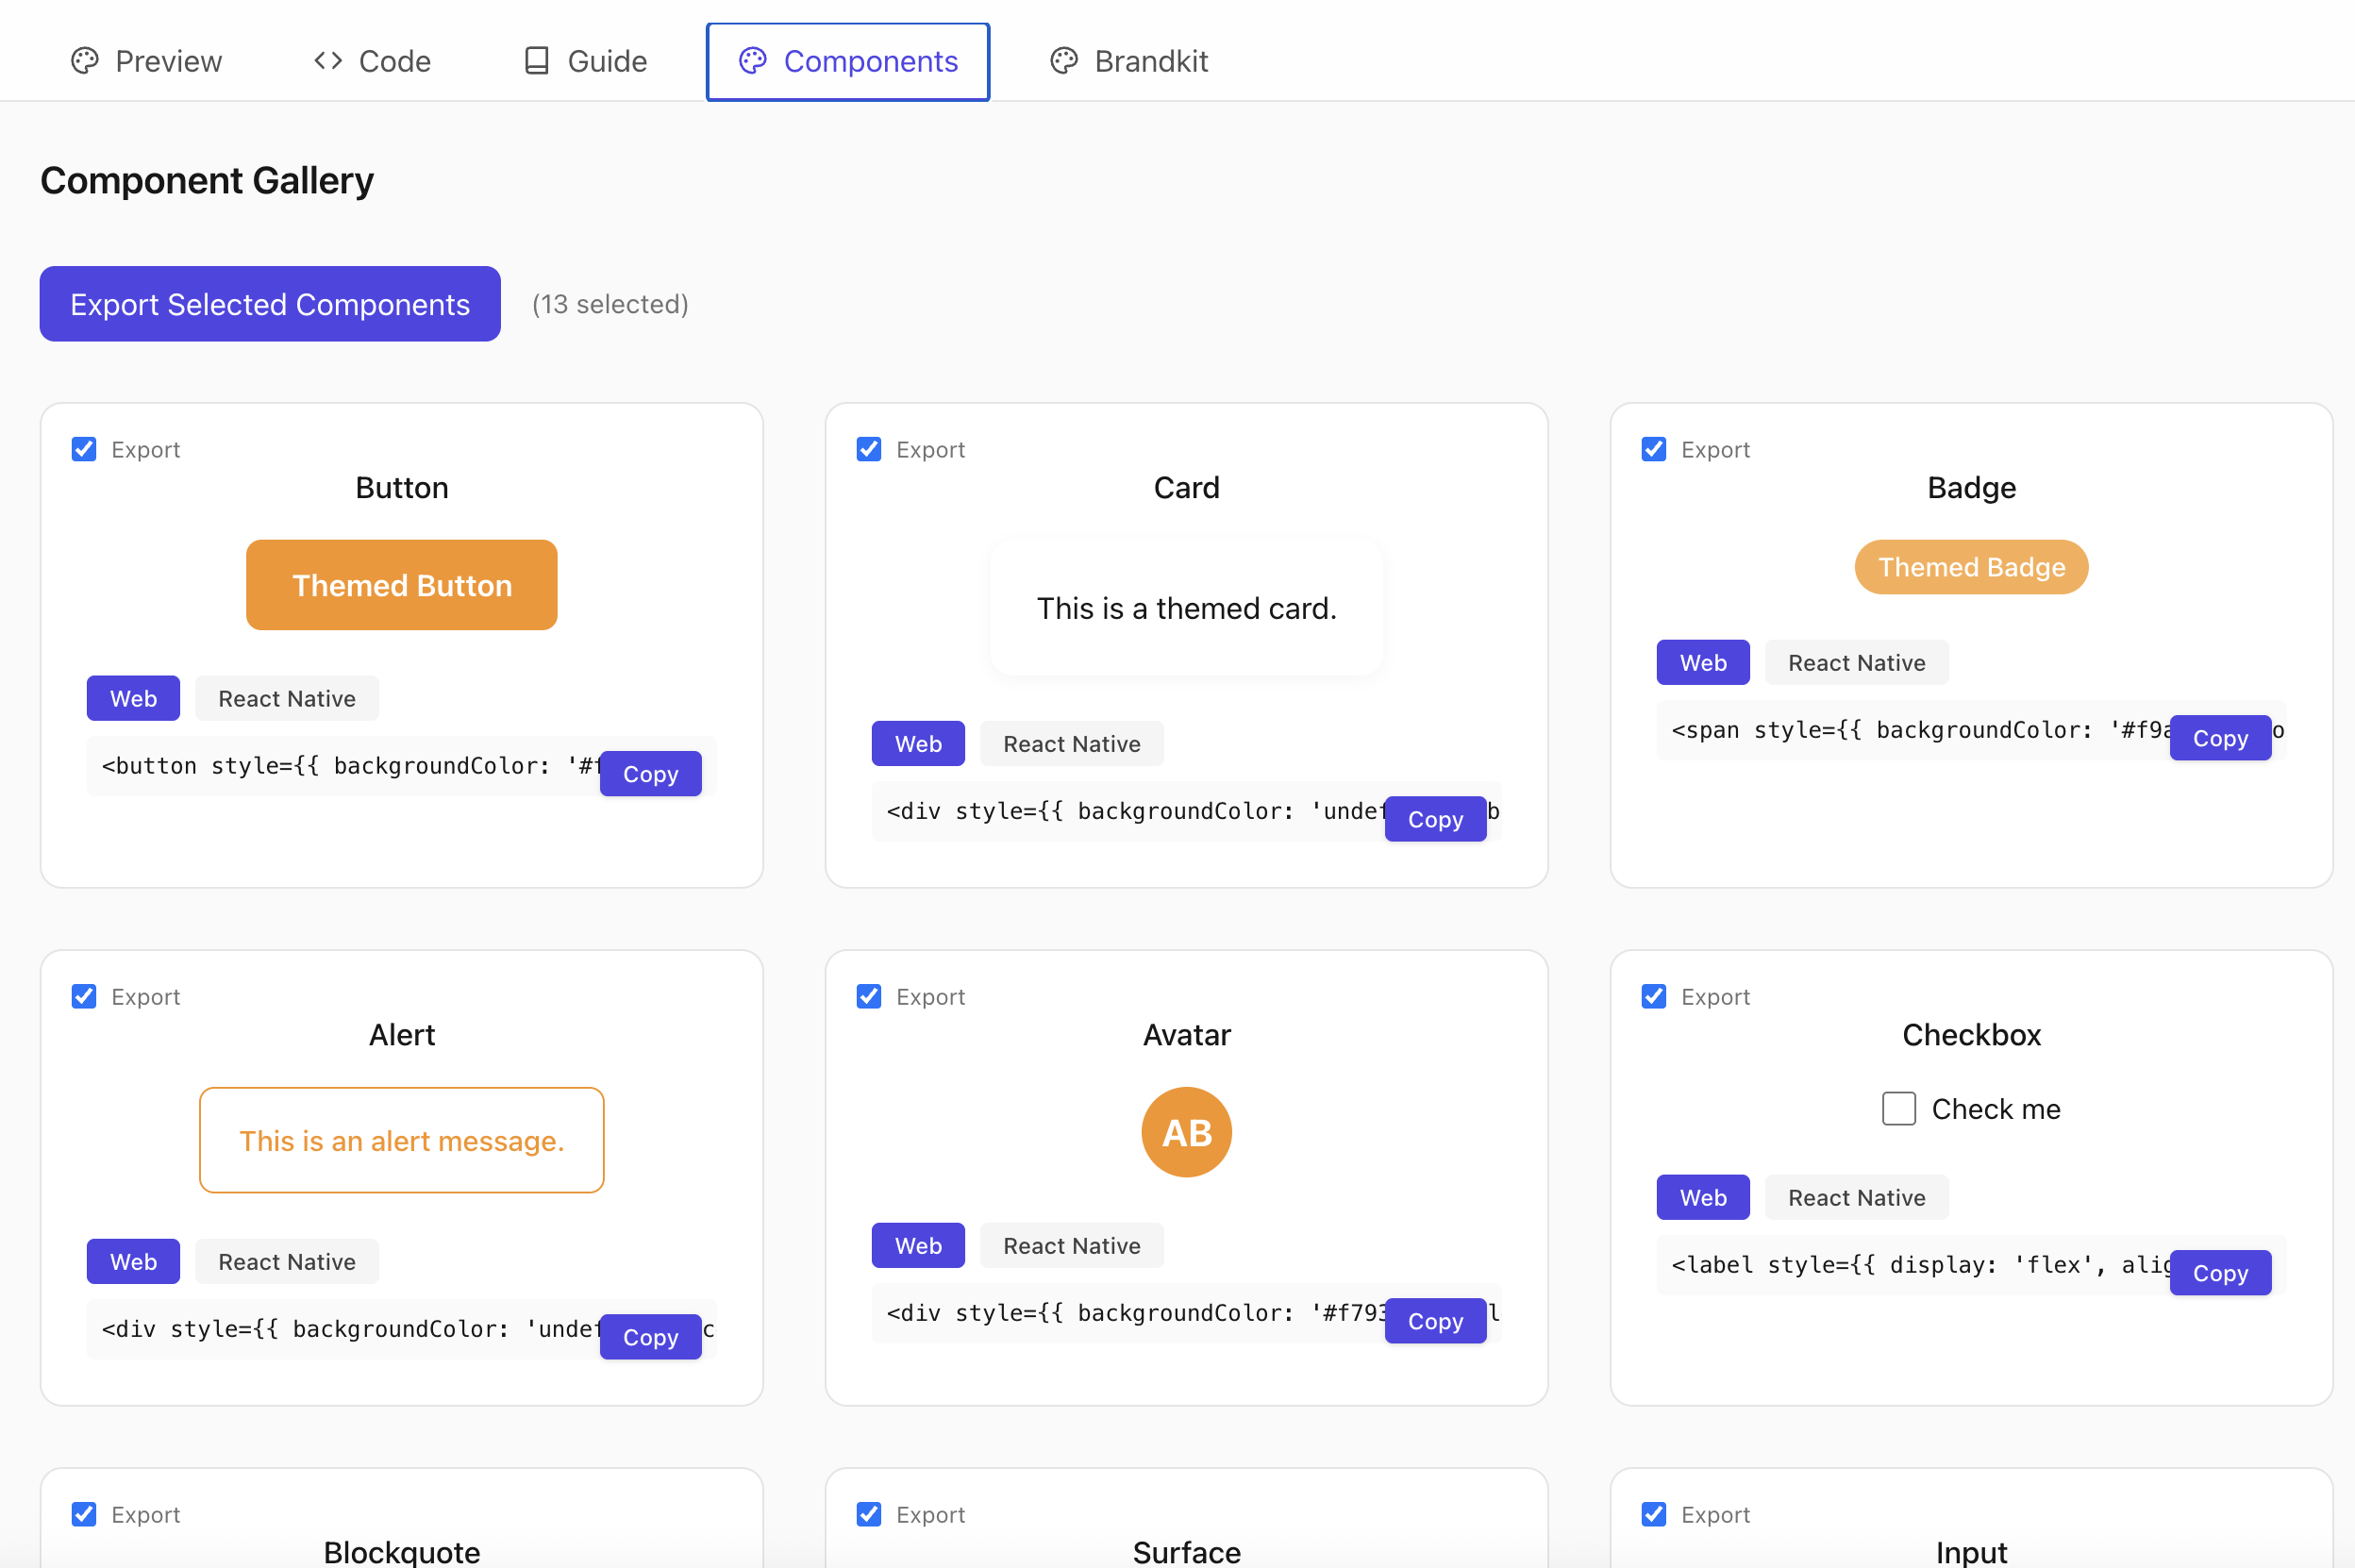The image size is (2355, 1568).
Task: Click the palette icon on Components tab
Action: tap(753, 61)
